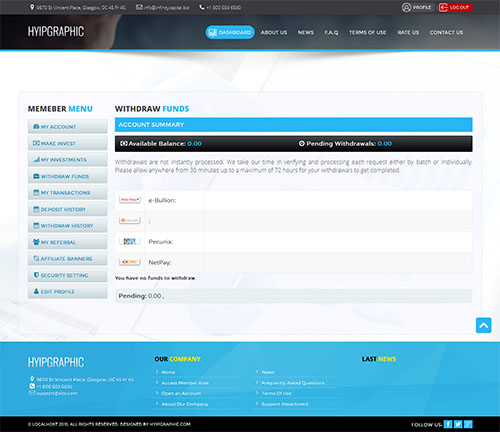Click the Twitter icon in footer
This screenshot has width=500, height=432.
[458, 424]
